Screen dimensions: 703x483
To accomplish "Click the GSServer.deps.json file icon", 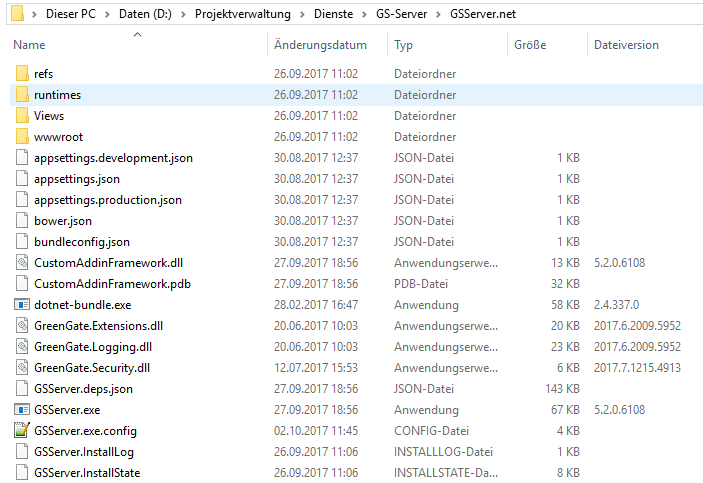I will click(22, 388).
